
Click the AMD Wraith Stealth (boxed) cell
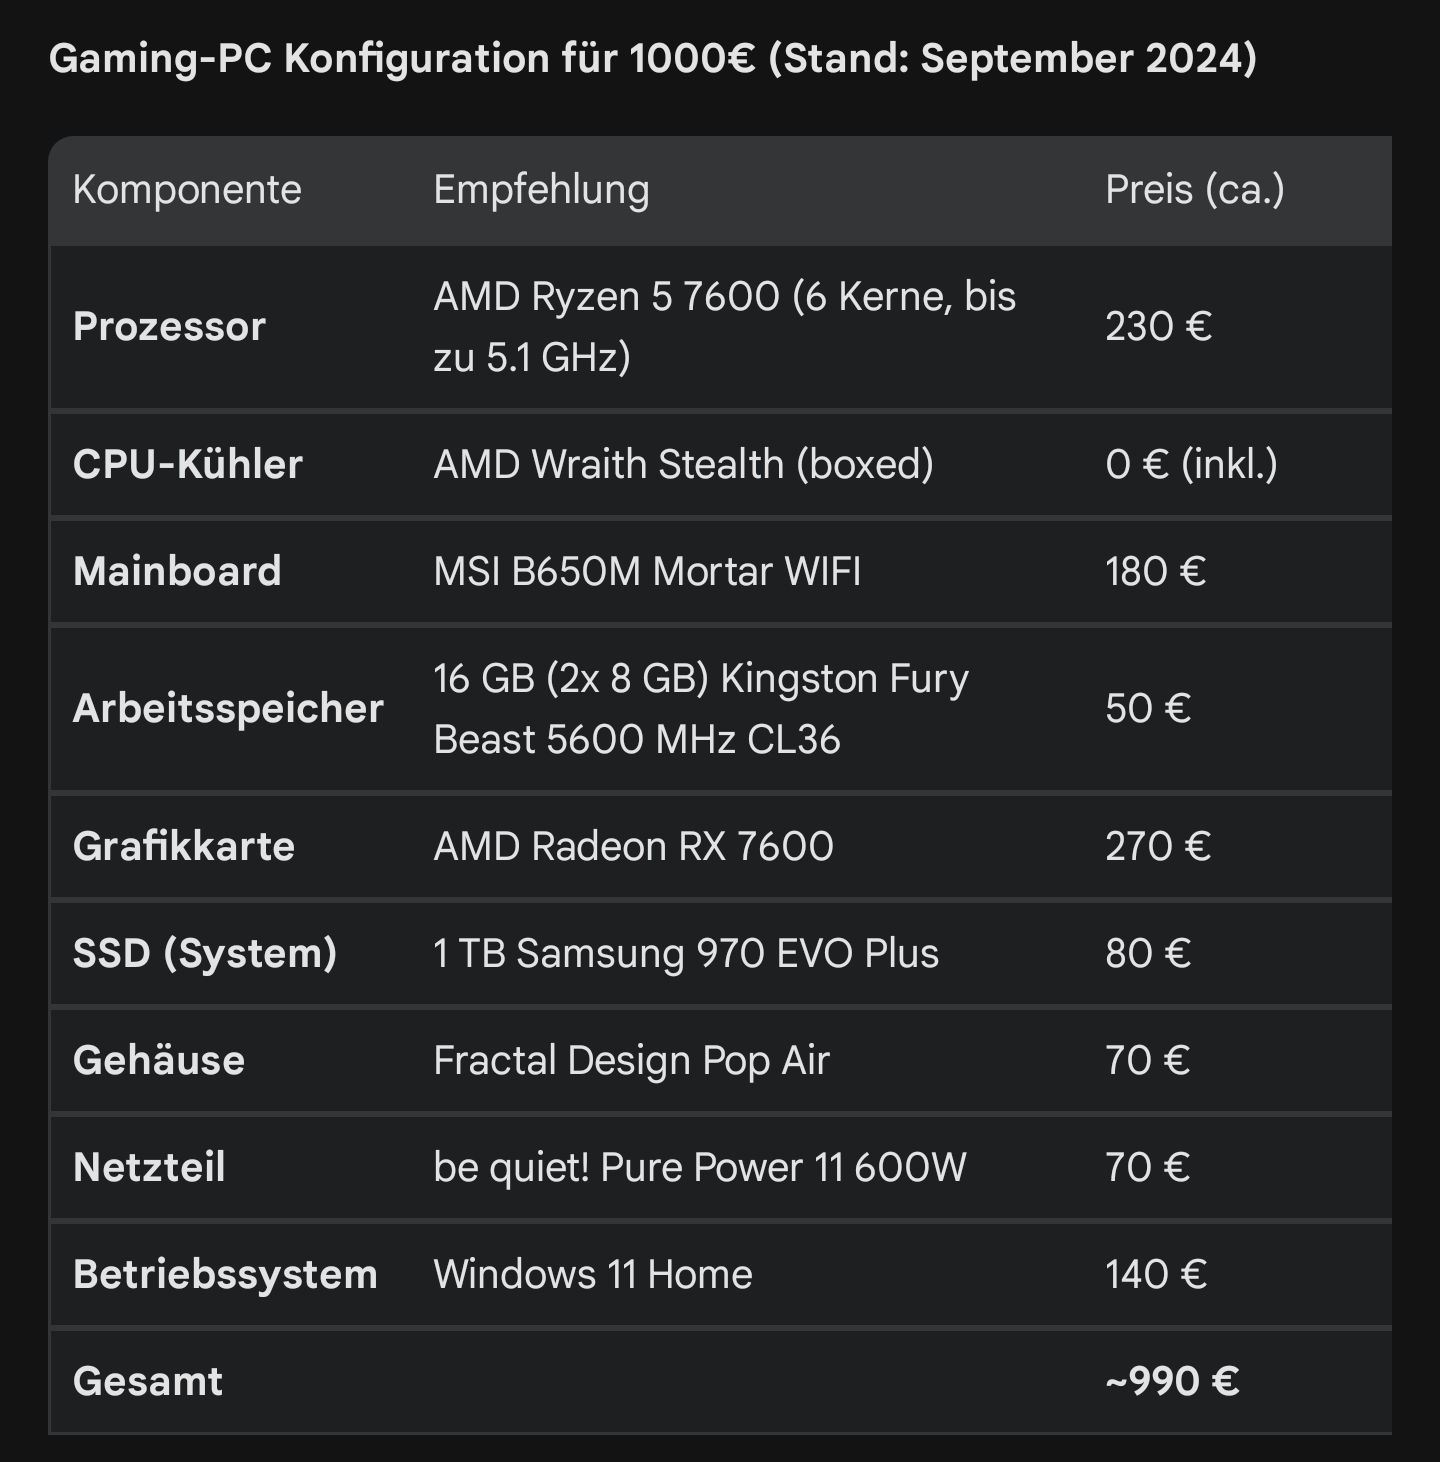click(683, 464)
